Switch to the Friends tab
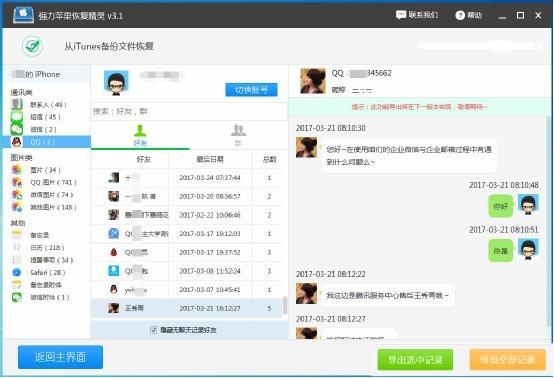Screen dimensions: 554x378 pyautogui.click(x=140, y=135)
